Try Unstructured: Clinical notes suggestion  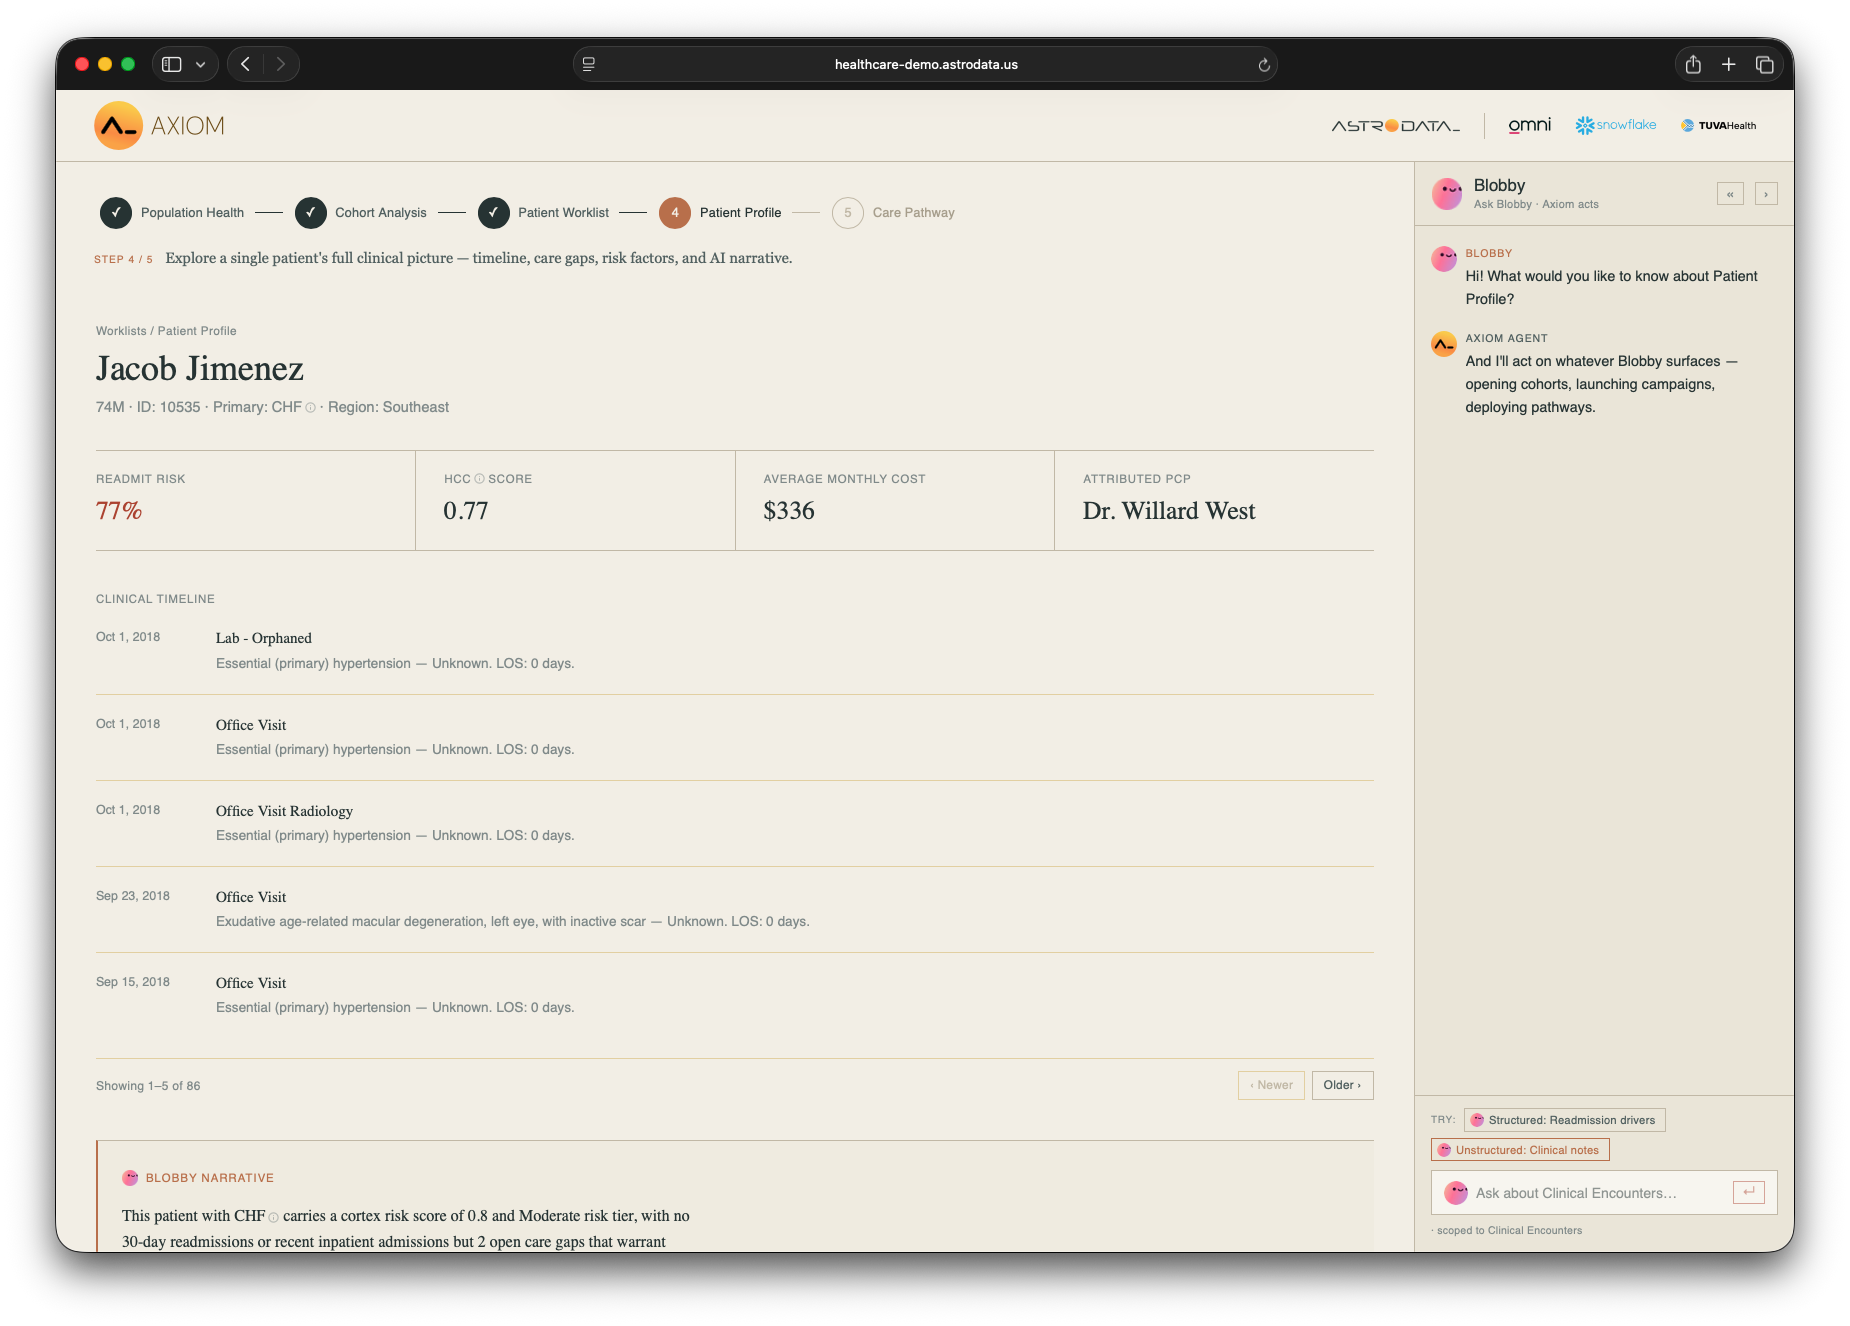1520,1150
